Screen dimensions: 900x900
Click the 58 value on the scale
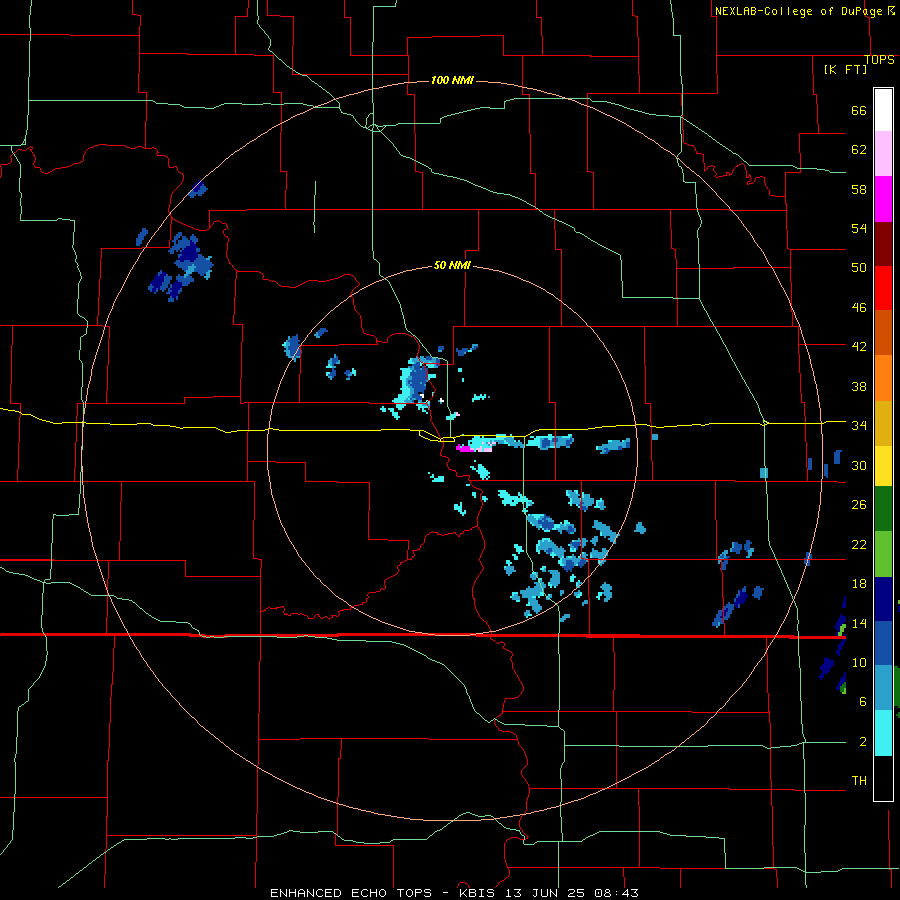[x=859, y=189]
